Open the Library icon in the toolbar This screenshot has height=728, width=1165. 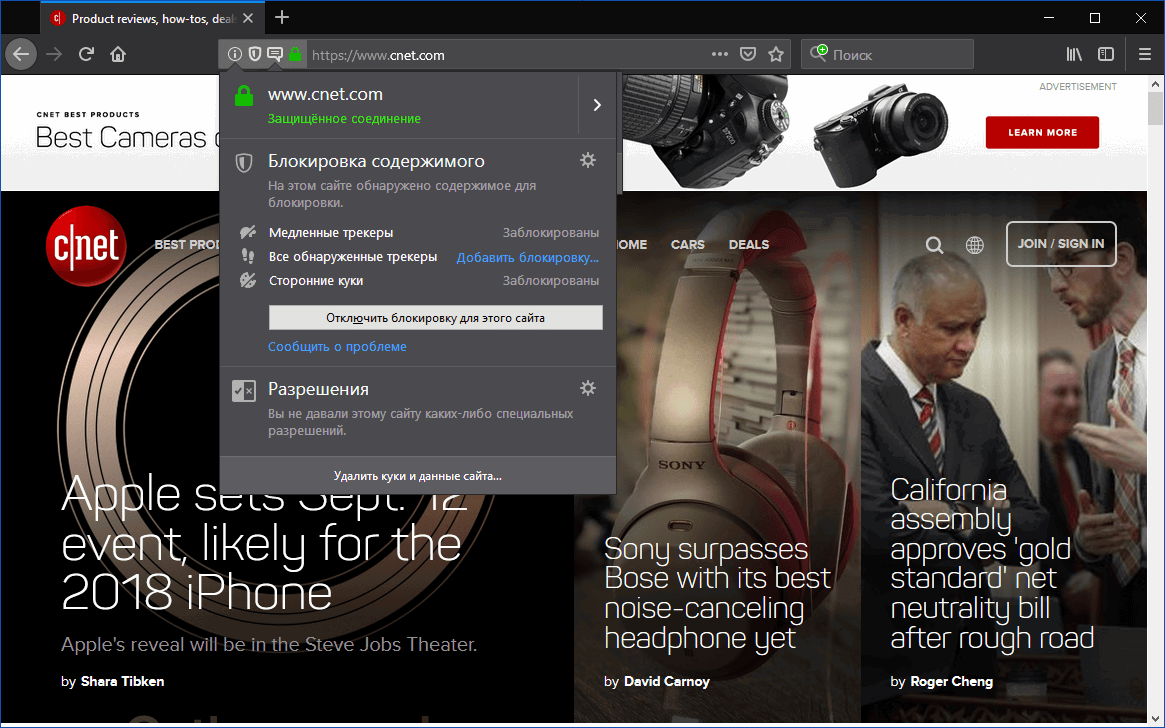tap(1074, 54)
